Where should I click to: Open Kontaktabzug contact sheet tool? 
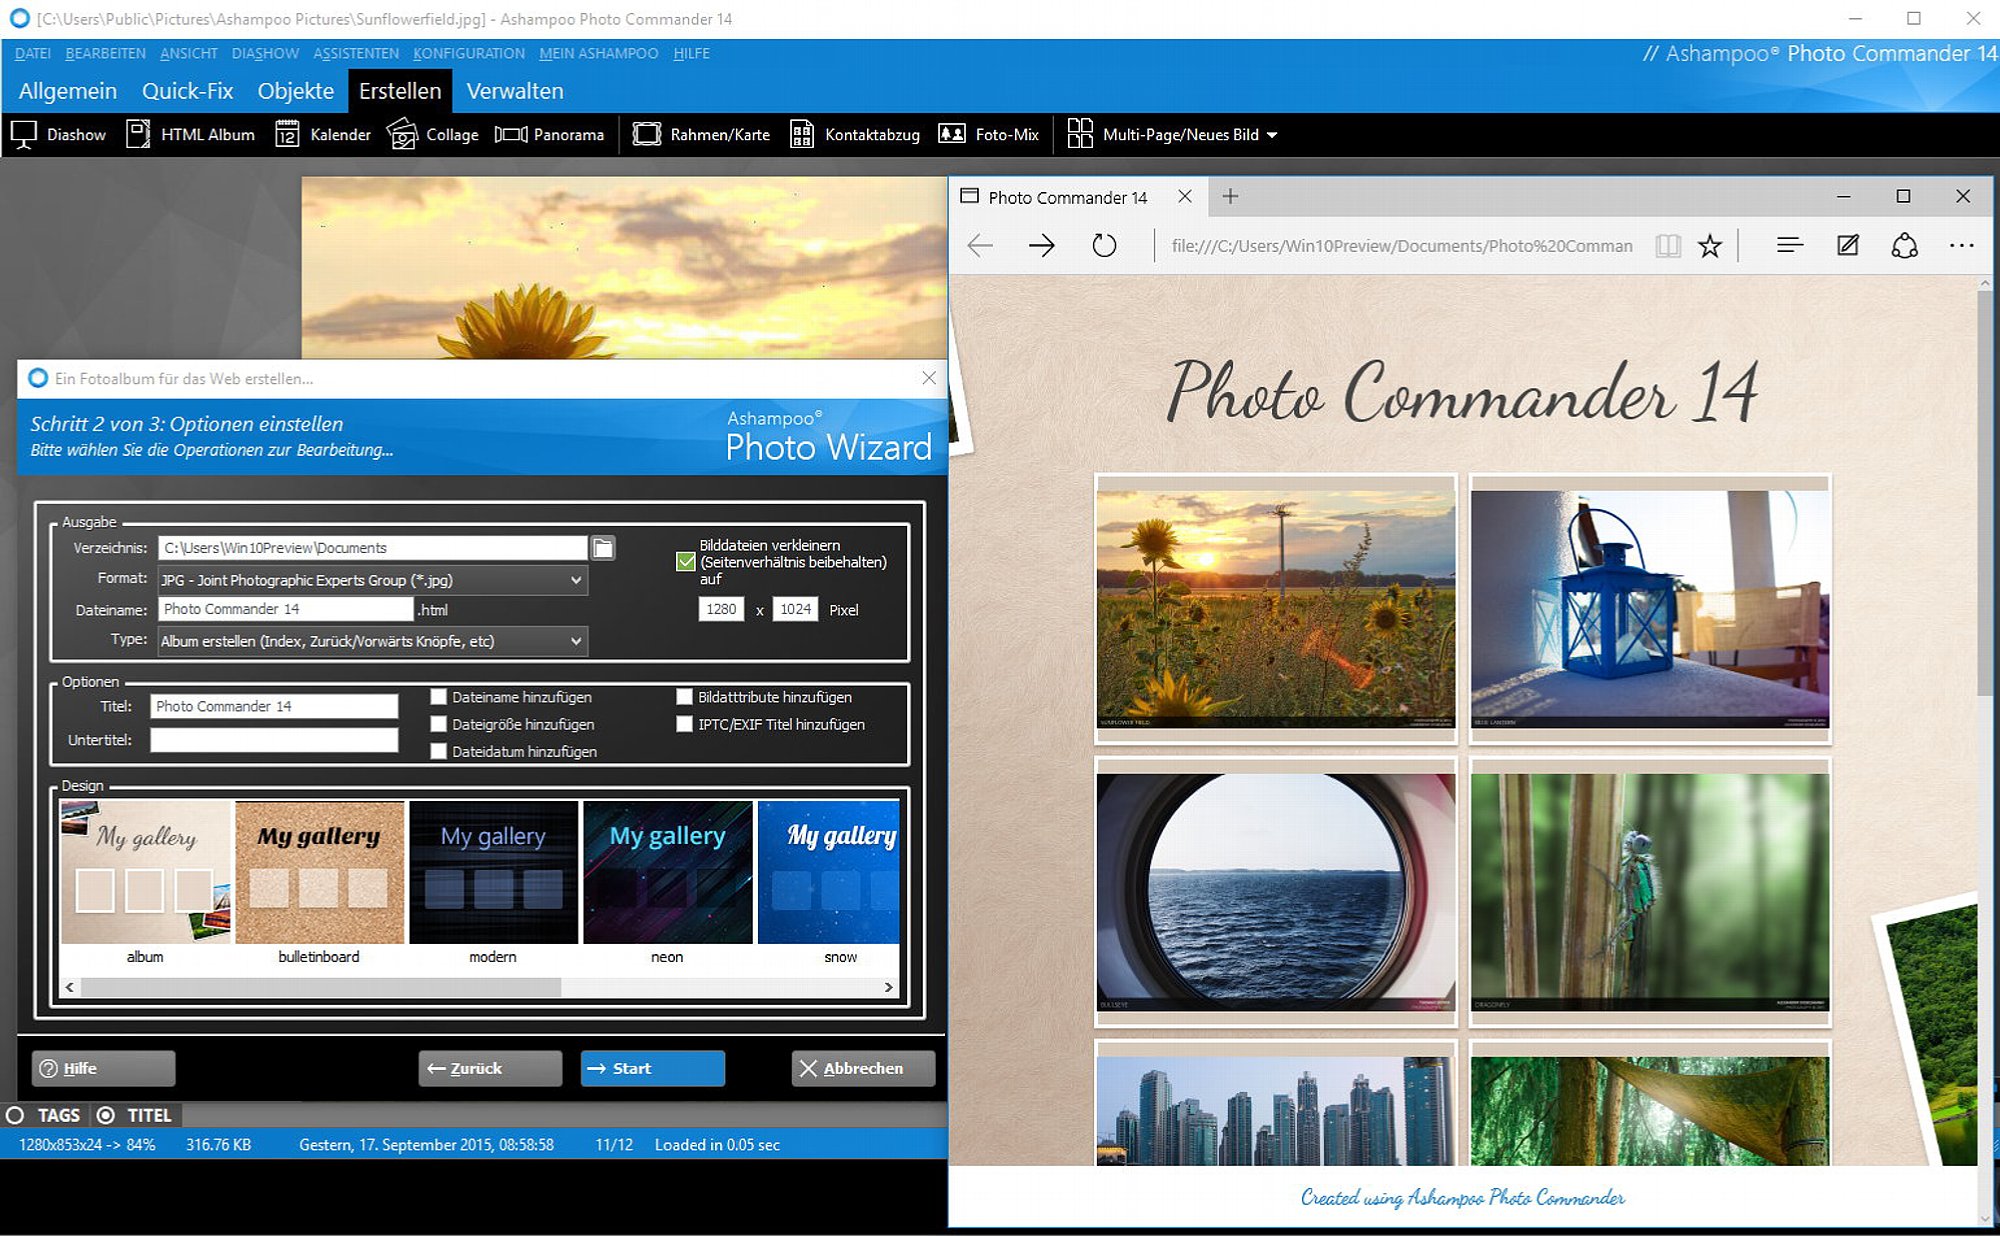coord(854,134)
